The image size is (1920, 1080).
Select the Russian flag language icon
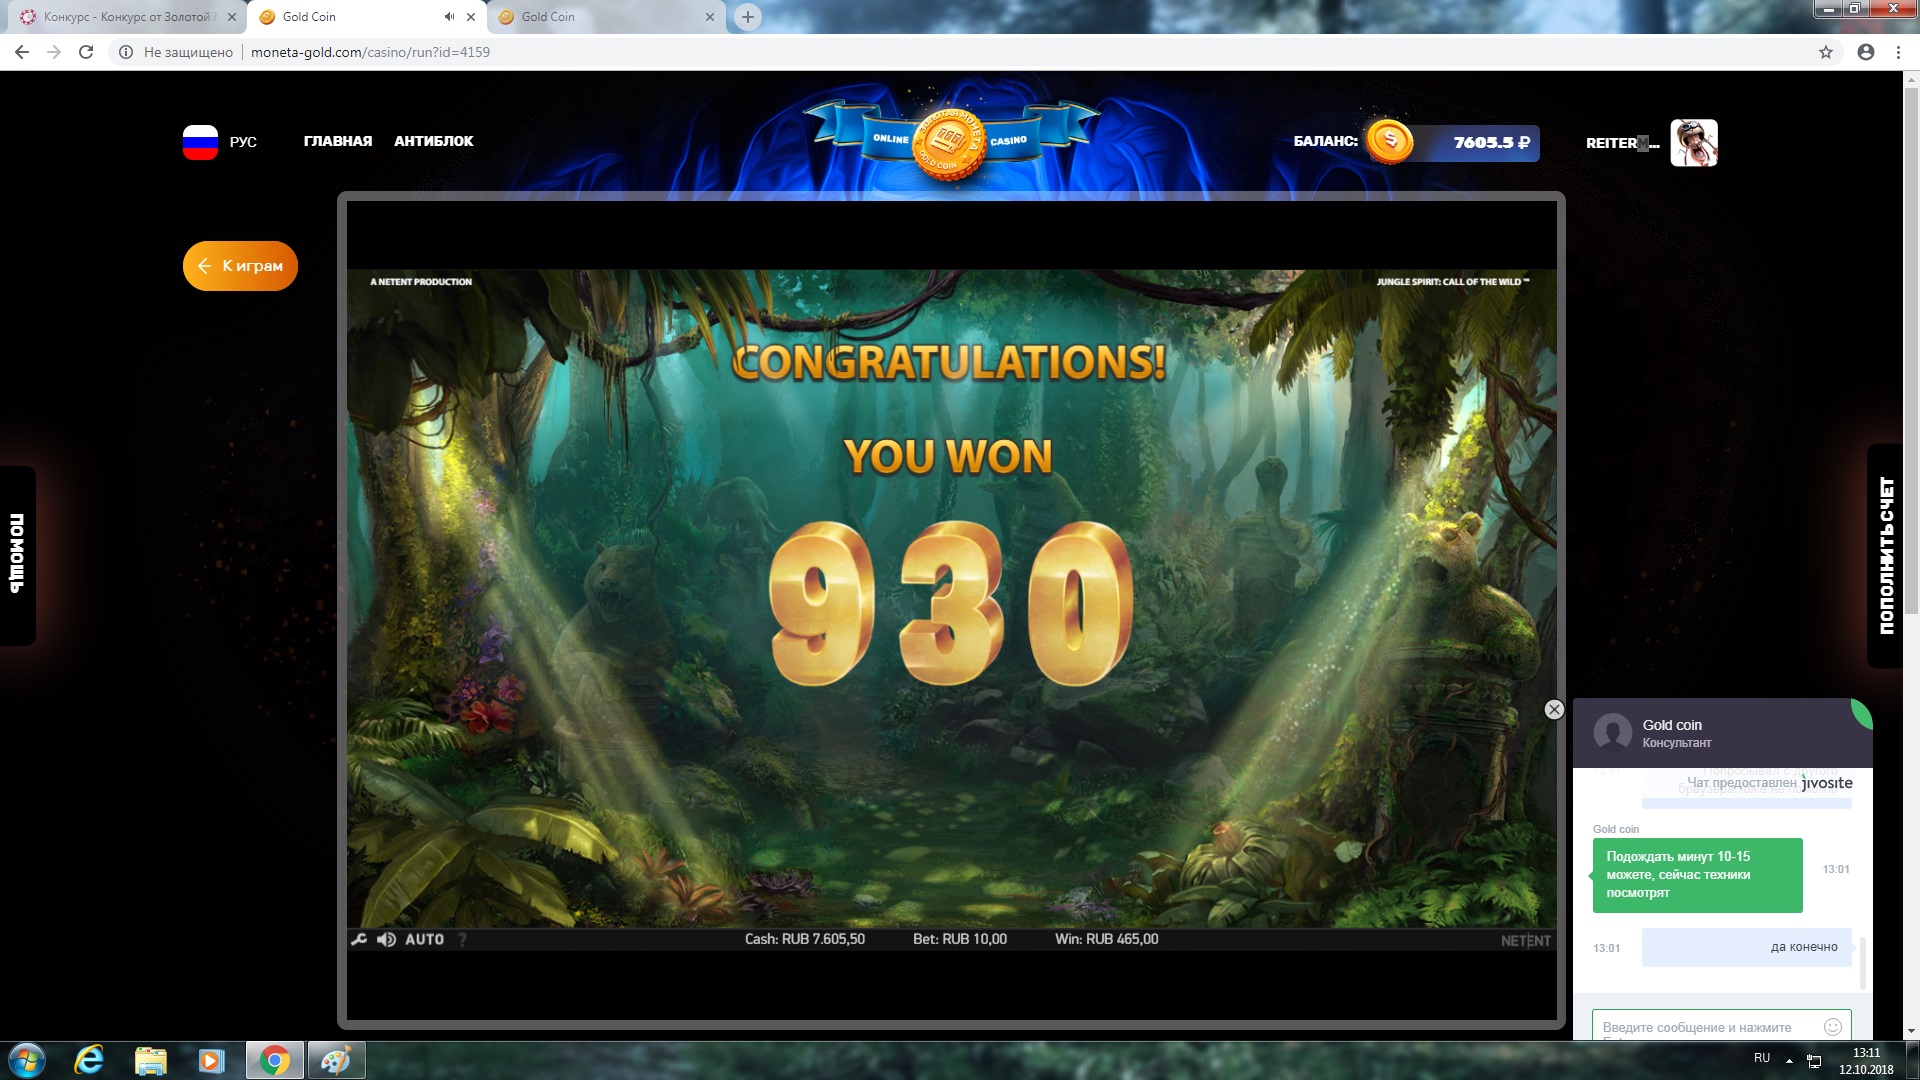(x=200, y=142)
